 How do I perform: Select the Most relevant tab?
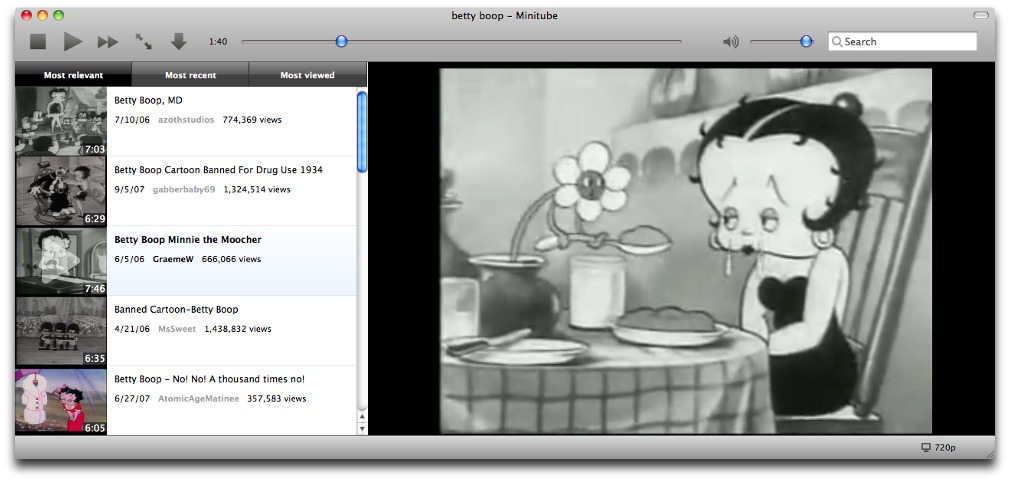pos(73,75)
